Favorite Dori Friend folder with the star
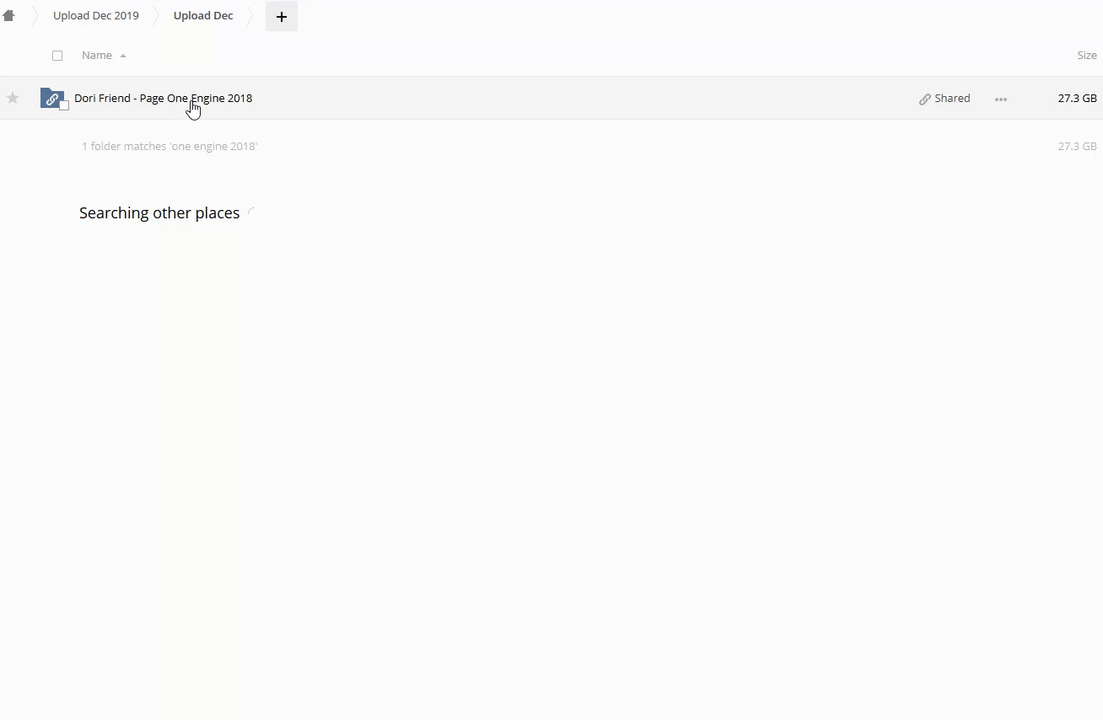 coord(13,98)
